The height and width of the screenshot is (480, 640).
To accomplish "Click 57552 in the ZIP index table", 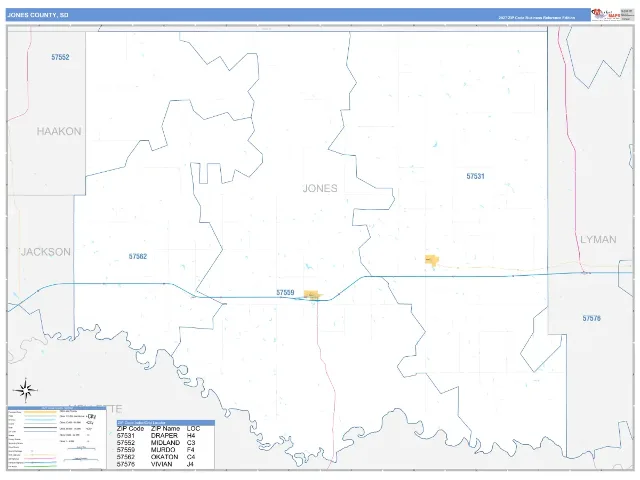I will click(126, 443).
